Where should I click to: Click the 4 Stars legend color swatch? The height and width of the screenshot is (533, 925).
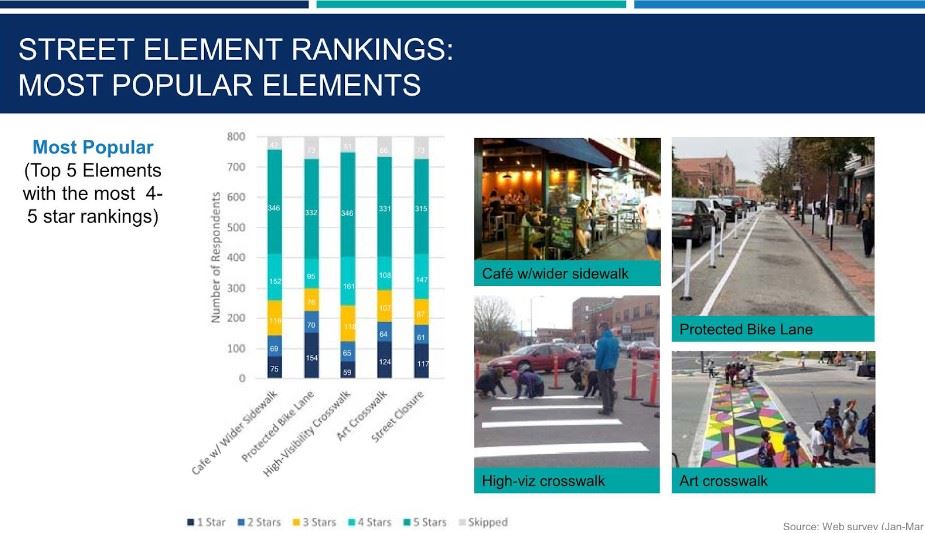click(352, 522)
